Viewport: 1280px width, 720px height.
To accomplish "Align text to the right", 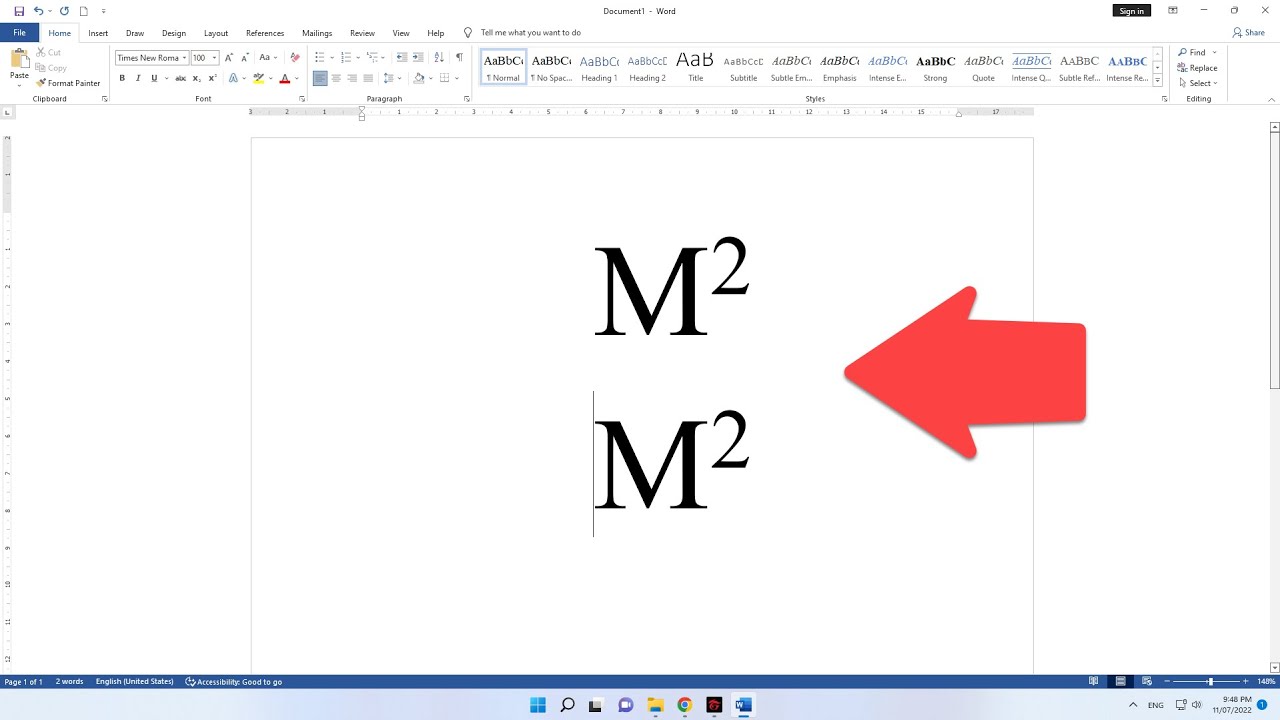I will pos(352,78).
